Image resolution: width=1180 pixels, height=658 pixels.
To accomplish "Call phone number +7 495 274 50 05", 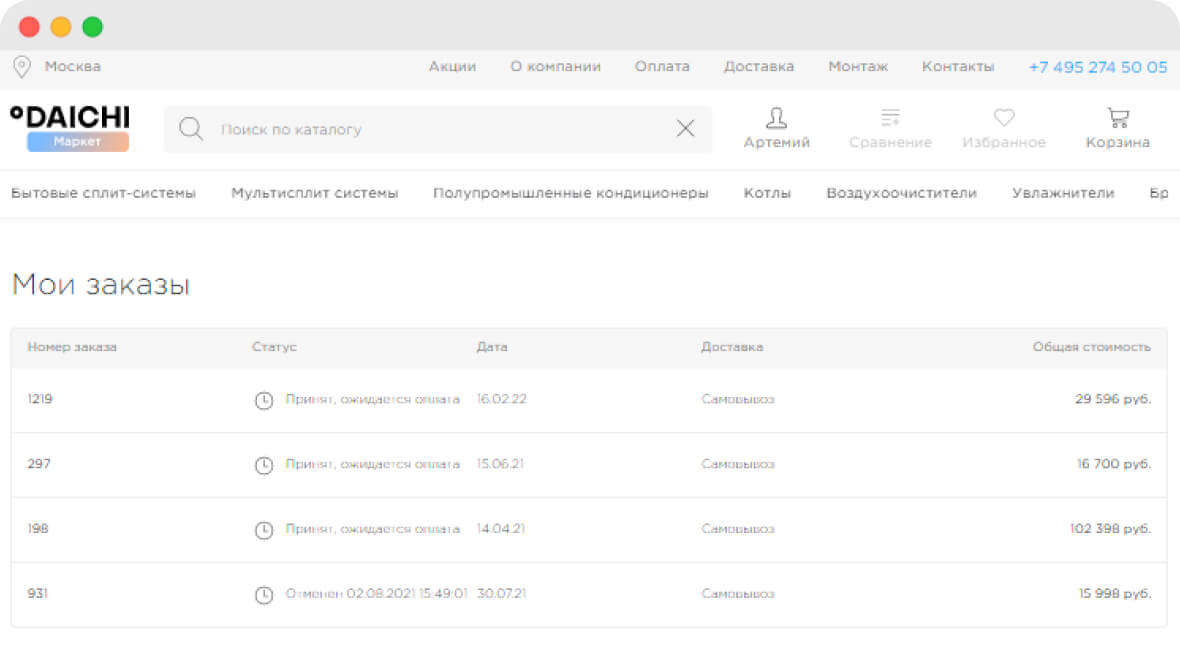I will (1097, 67).
